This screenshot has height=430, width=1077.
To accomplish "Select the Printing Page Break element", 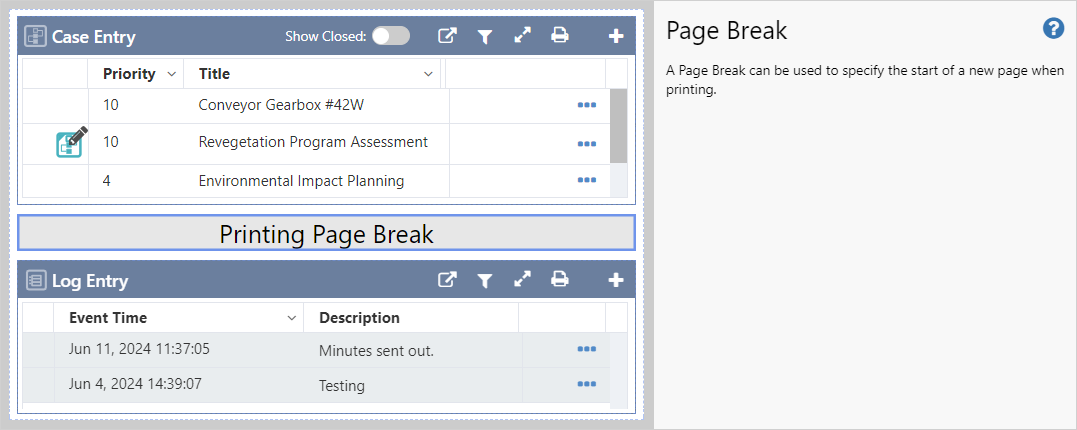I will (x=326, y=233).
